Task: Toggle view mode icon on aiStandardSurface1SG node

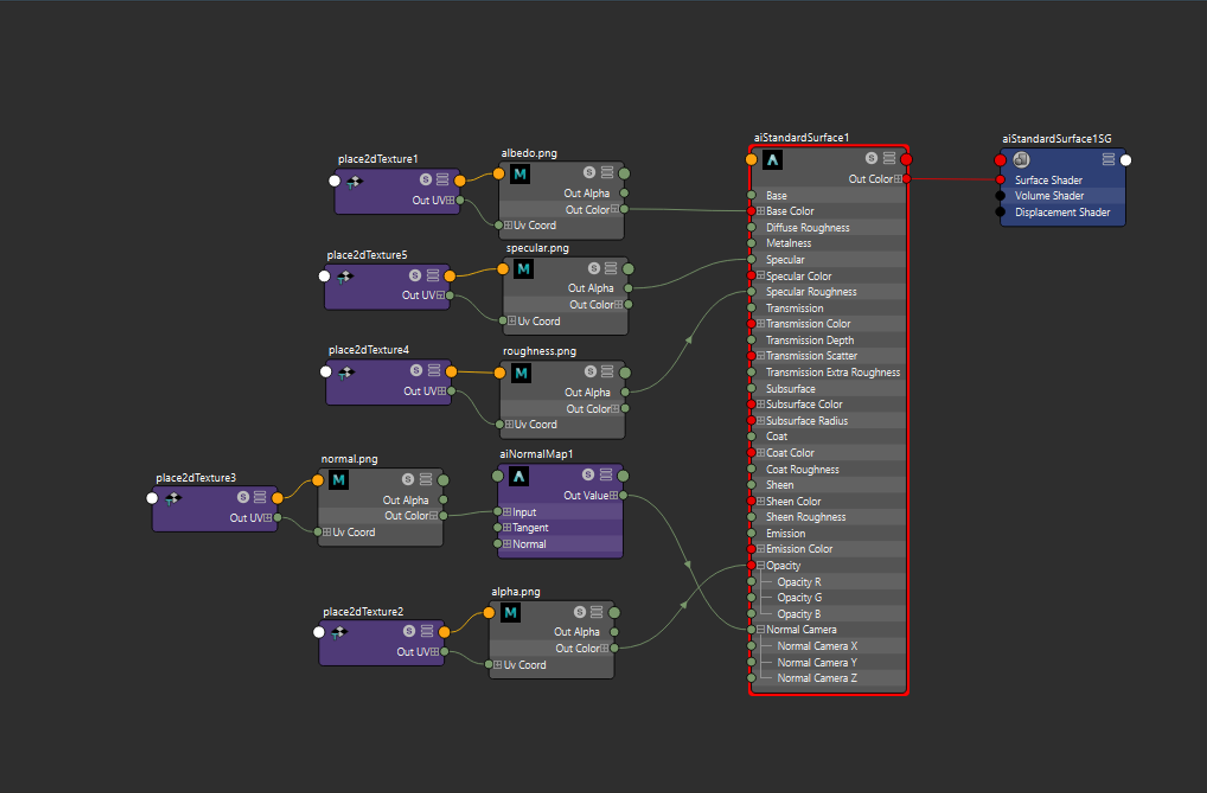Action: click(x=1108, y=159)
